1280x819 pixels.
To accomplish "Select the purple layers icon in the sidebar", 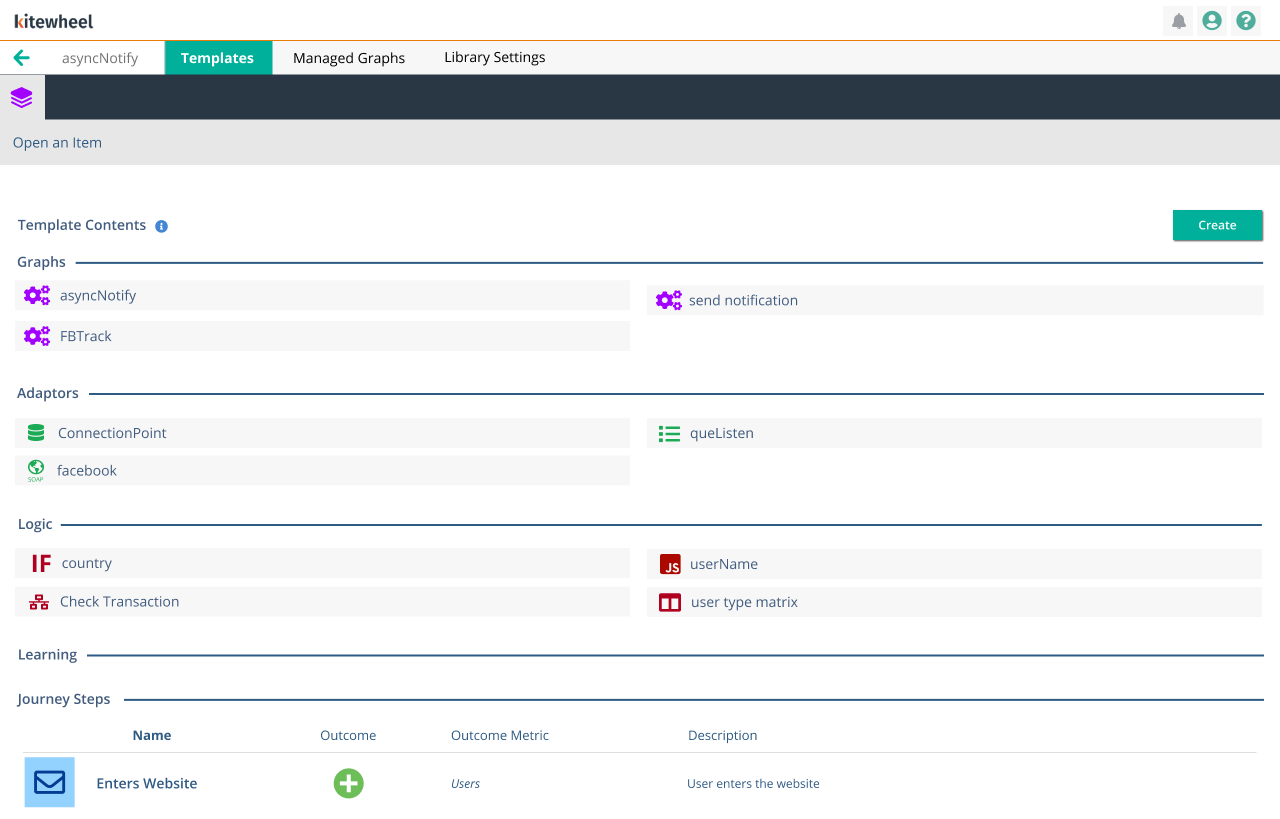I will click(22, 97).
